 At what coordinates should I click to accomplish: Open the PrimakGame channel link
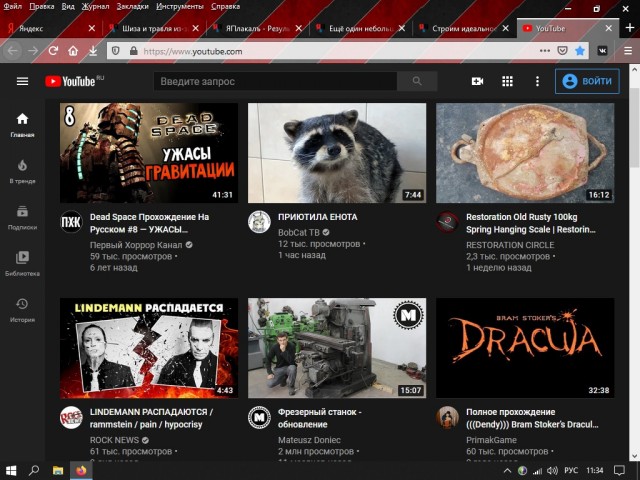tap(491, 440)
